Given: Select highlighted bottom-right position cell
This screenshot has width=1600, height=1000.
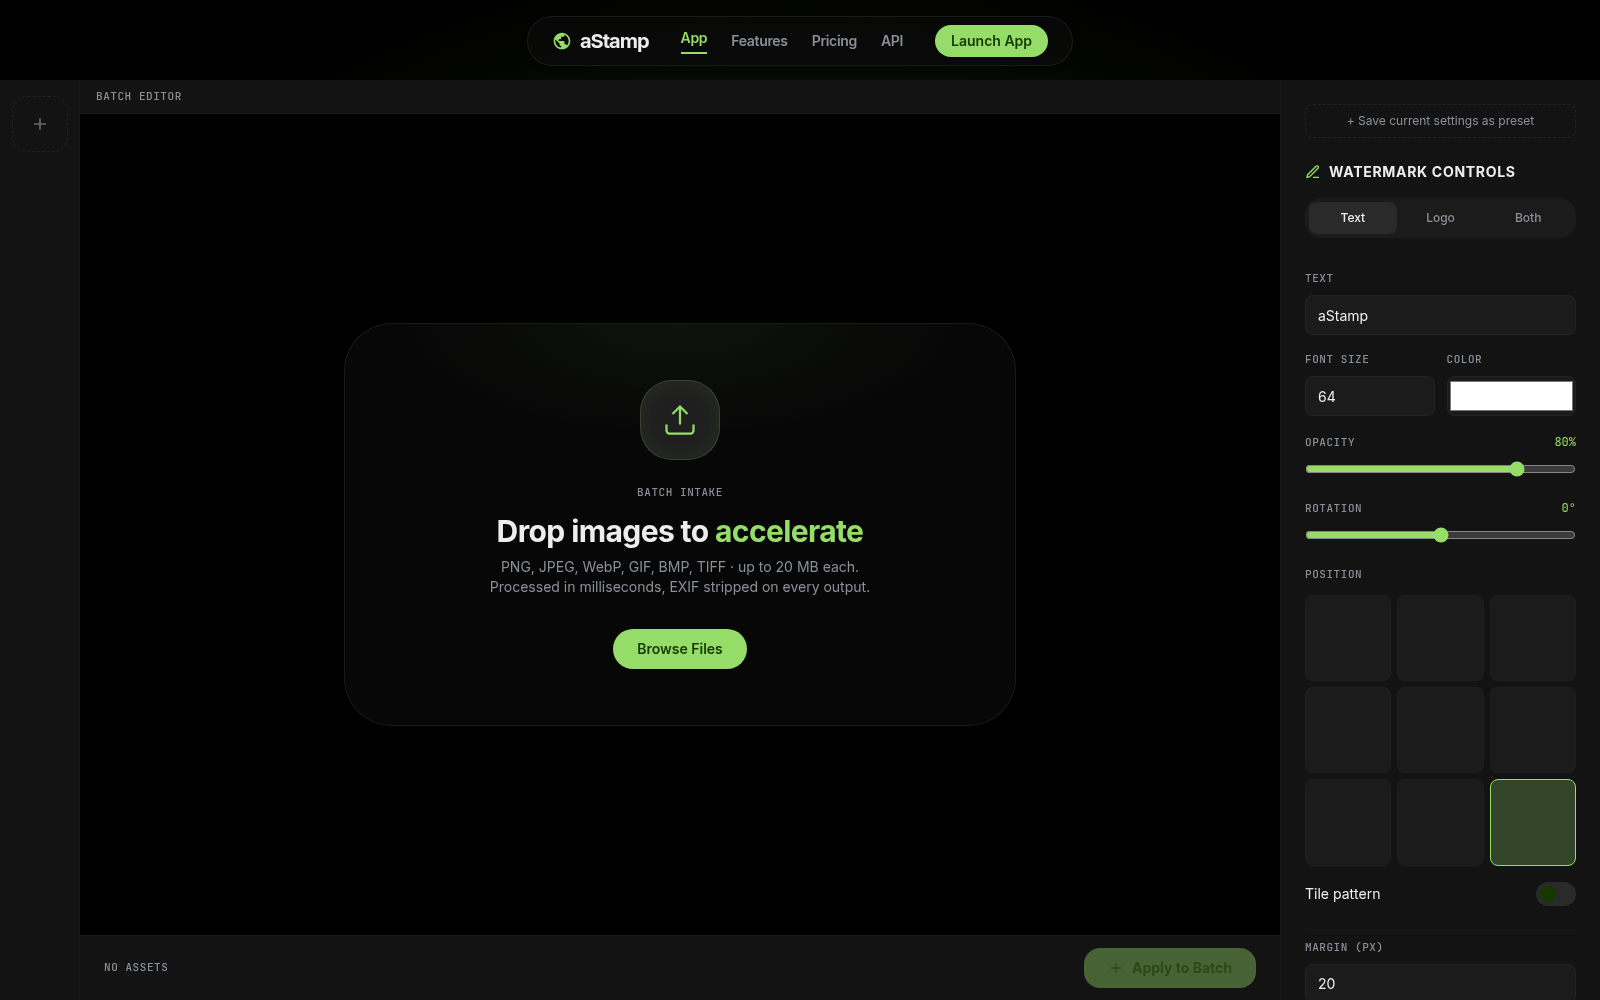Looking at the screenshot, I should (1533, 822).
